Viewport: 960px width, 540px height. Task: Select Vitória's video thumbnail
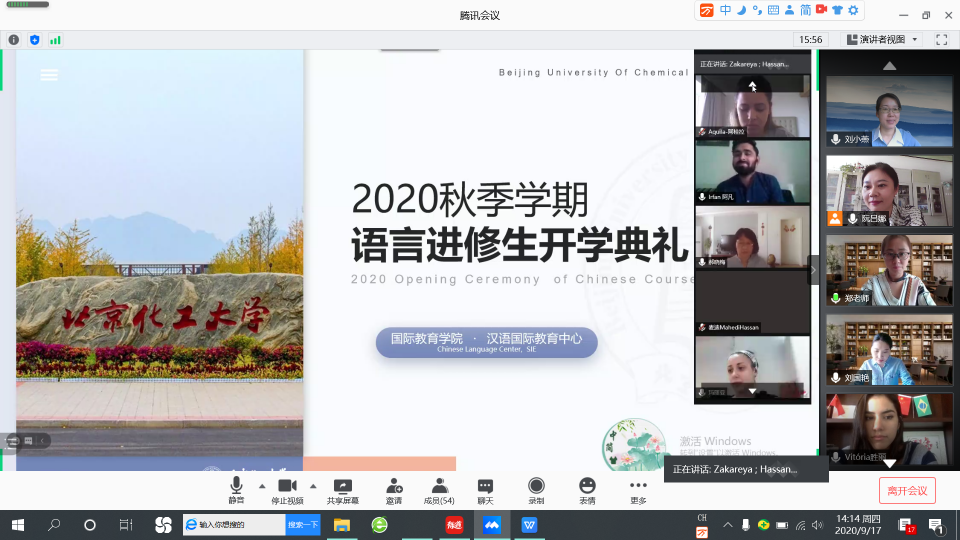tap(889, 429)
